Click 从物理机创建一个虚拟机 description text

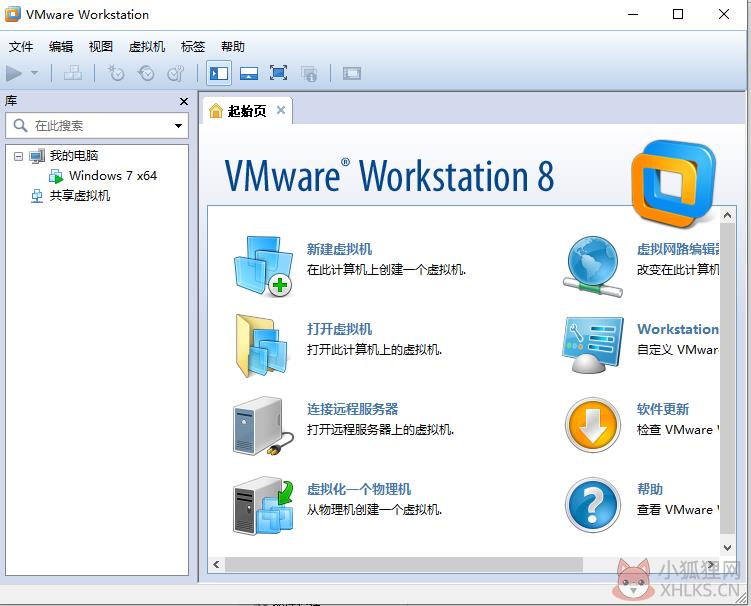374,510
